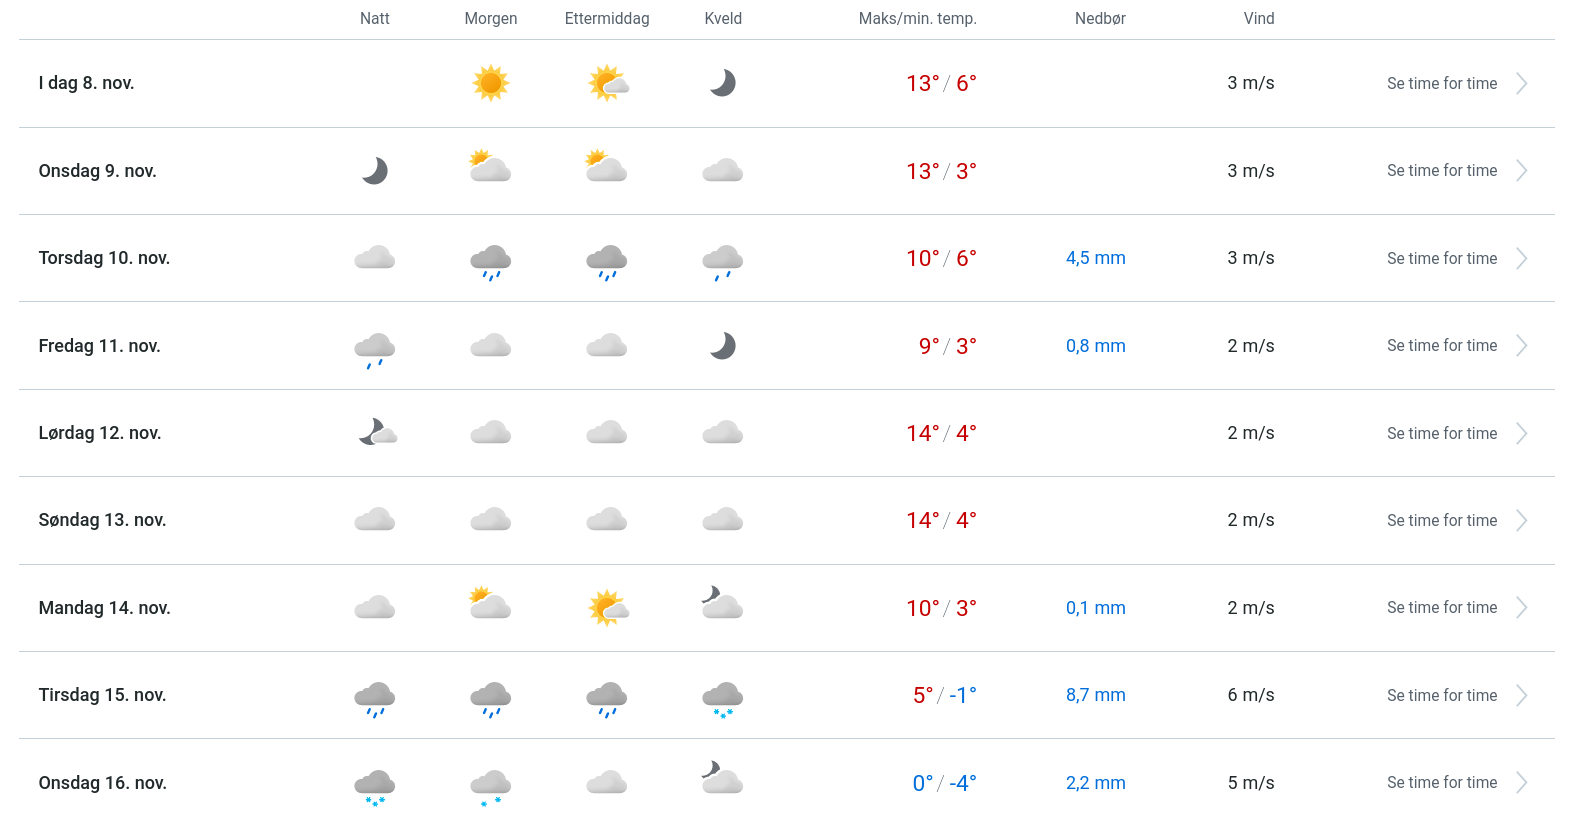Click the sunny morning icon for today
This screenshot has height=825, width=1574.
(490, 83)
